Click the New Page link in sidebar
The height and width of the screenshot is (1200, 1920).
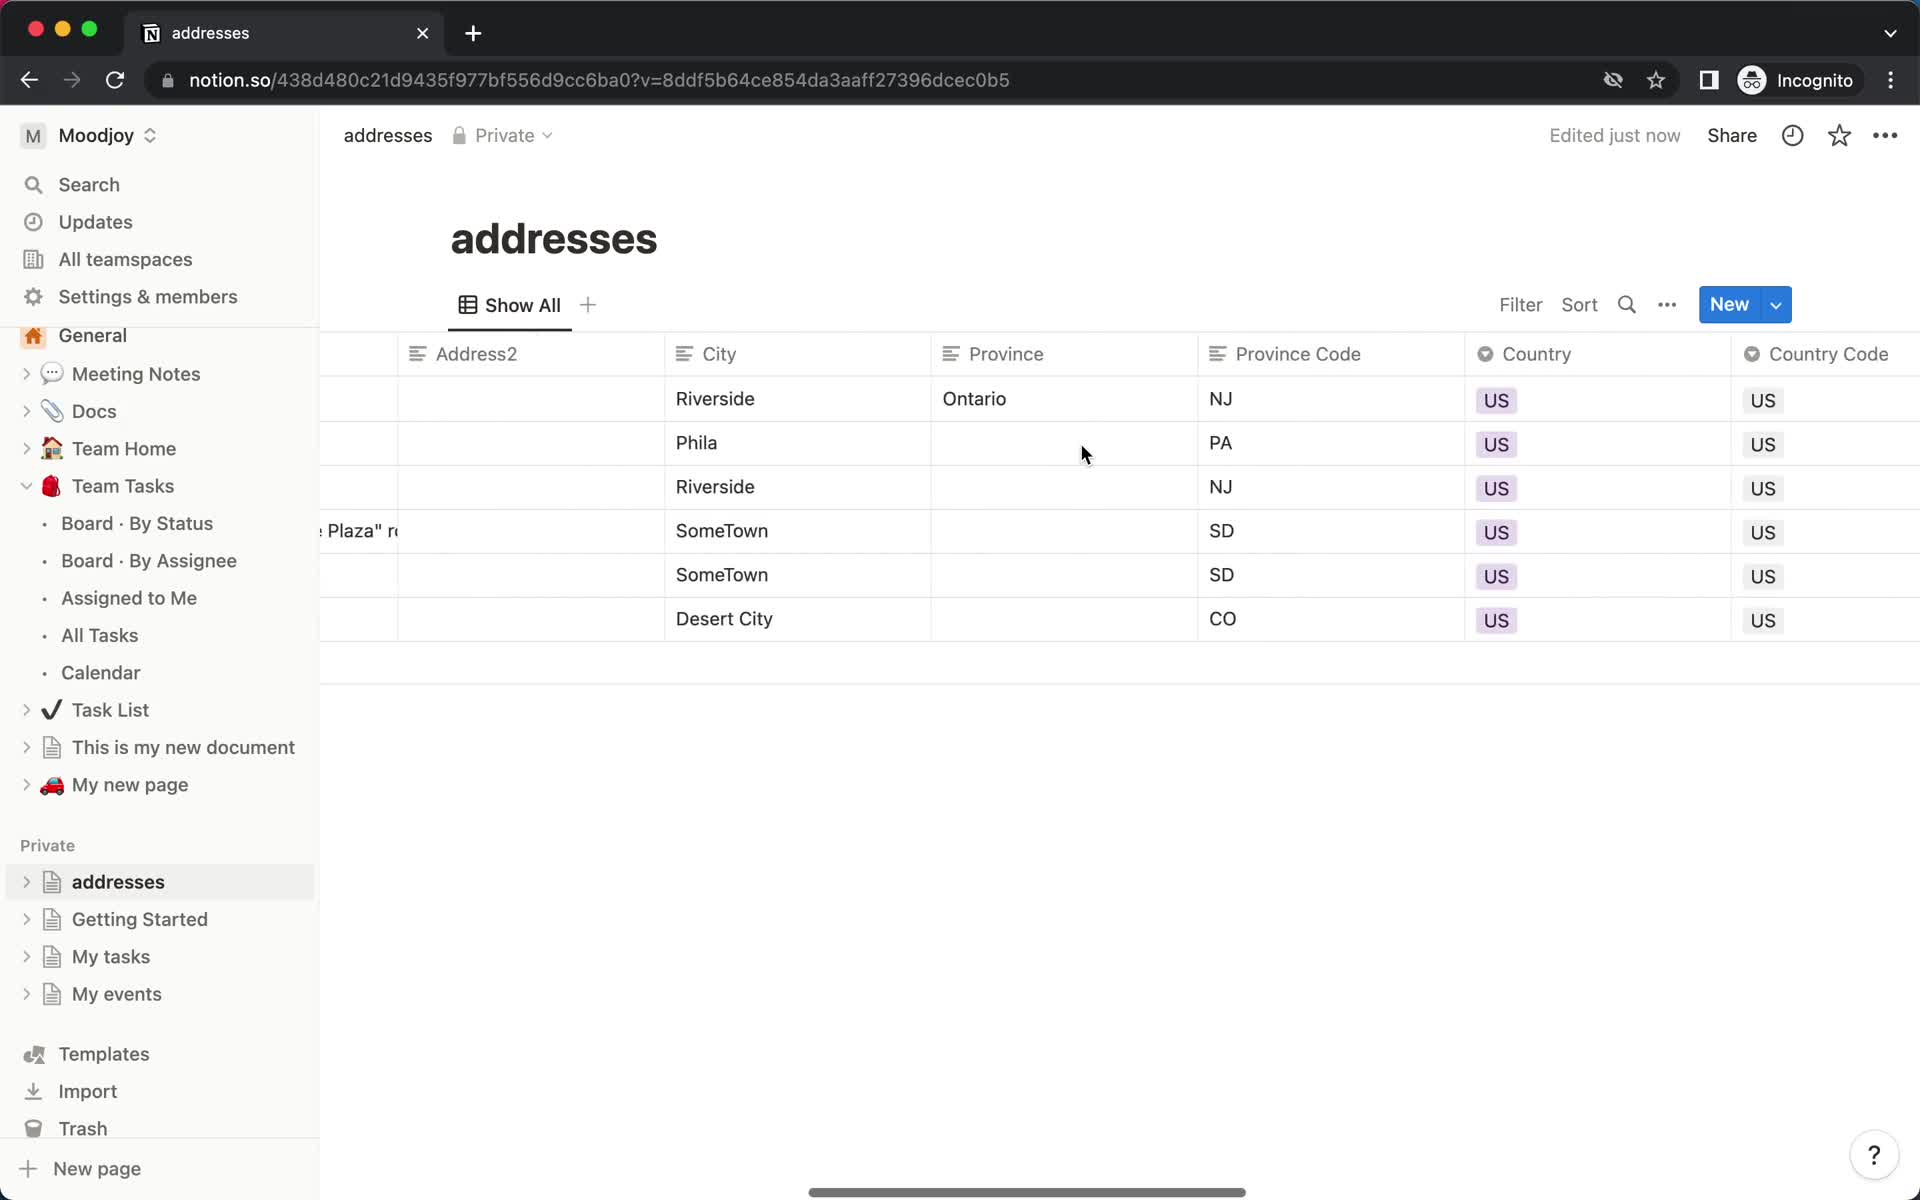[95, 1168]
